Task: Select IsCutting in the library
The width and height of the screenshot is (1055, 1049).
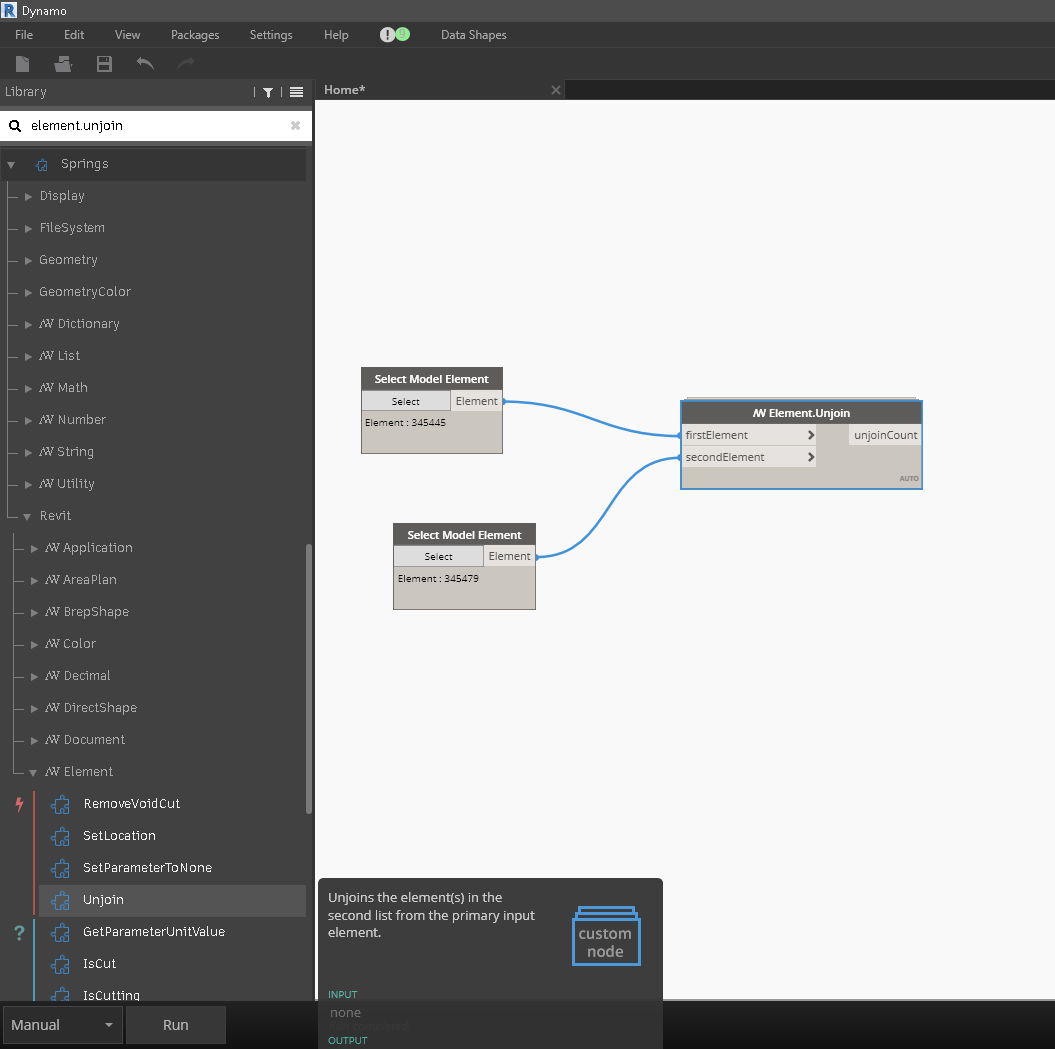Action: pyautogui.click(x=111, y=995)
